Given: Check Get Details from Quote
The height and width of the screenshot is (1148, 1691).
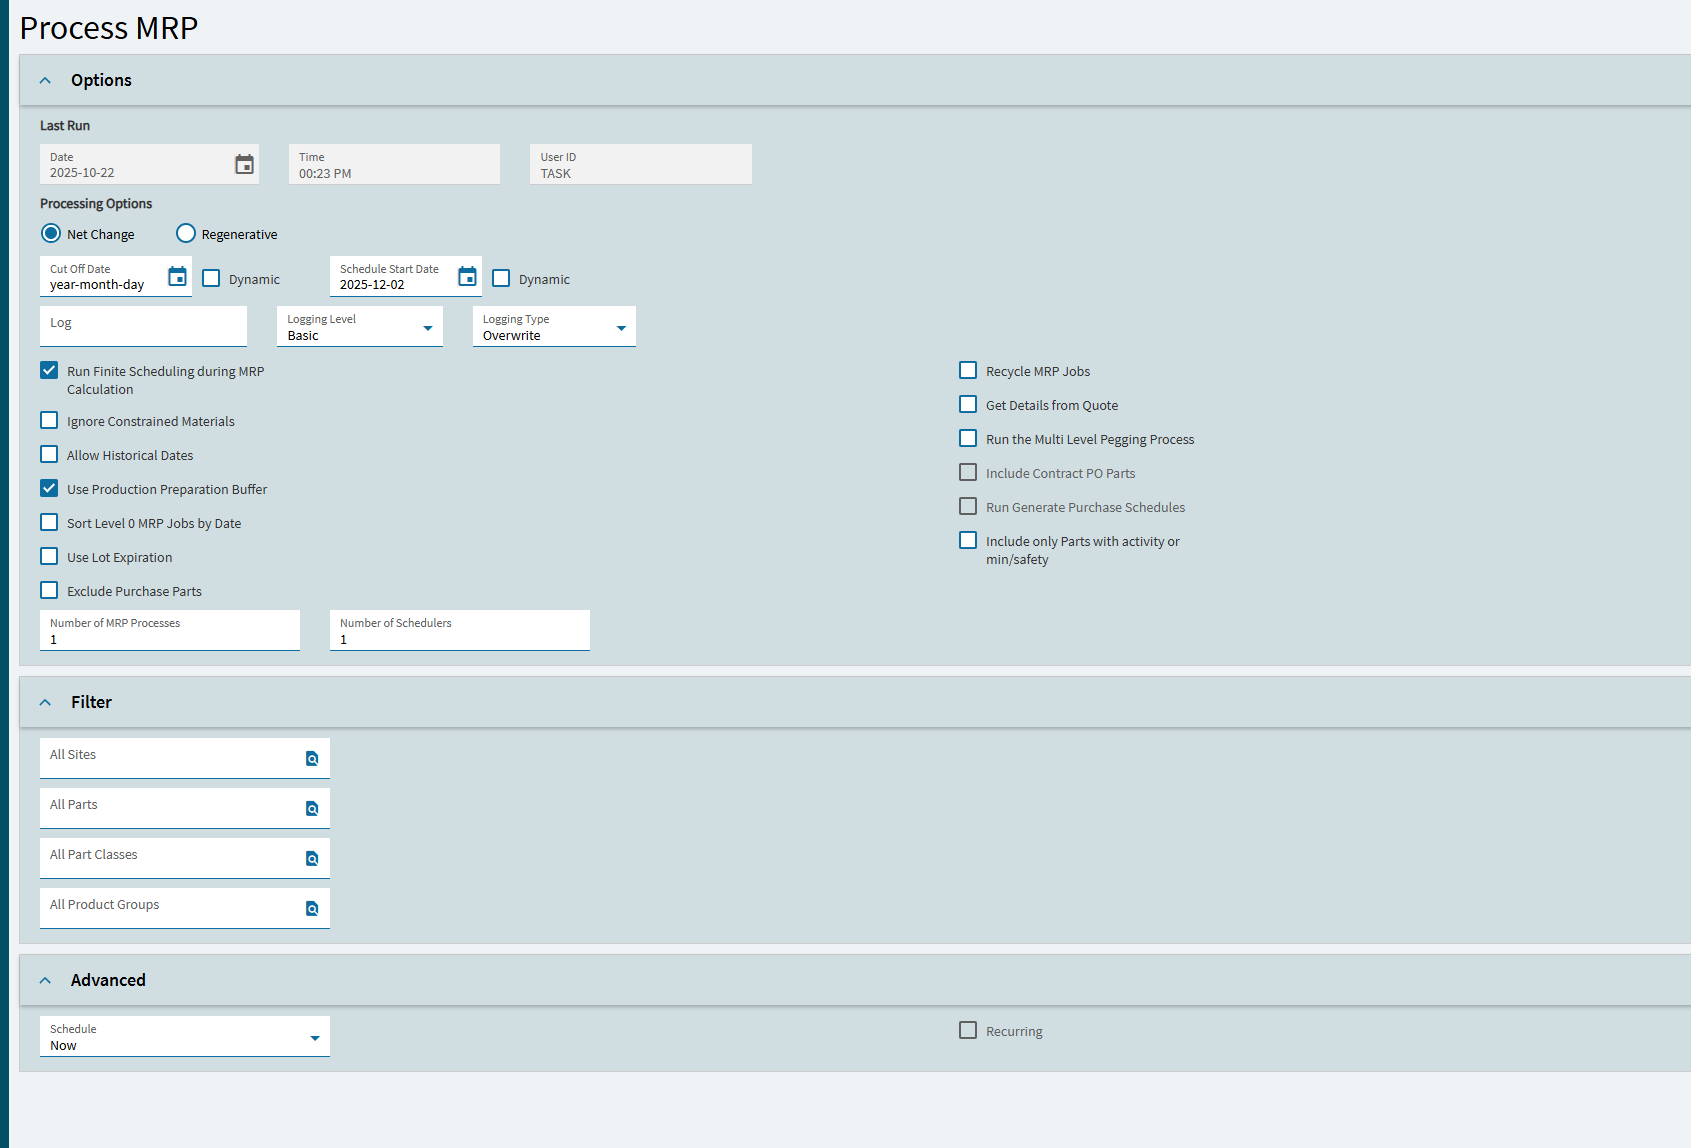Looking at the screenshot, I should 968,404.
